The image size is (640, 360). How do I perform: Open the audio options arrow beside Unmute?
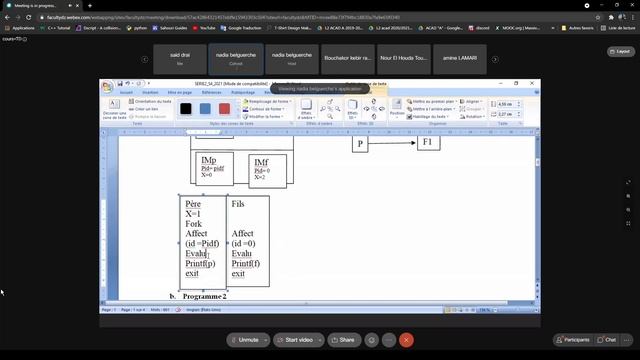point(266,340)
